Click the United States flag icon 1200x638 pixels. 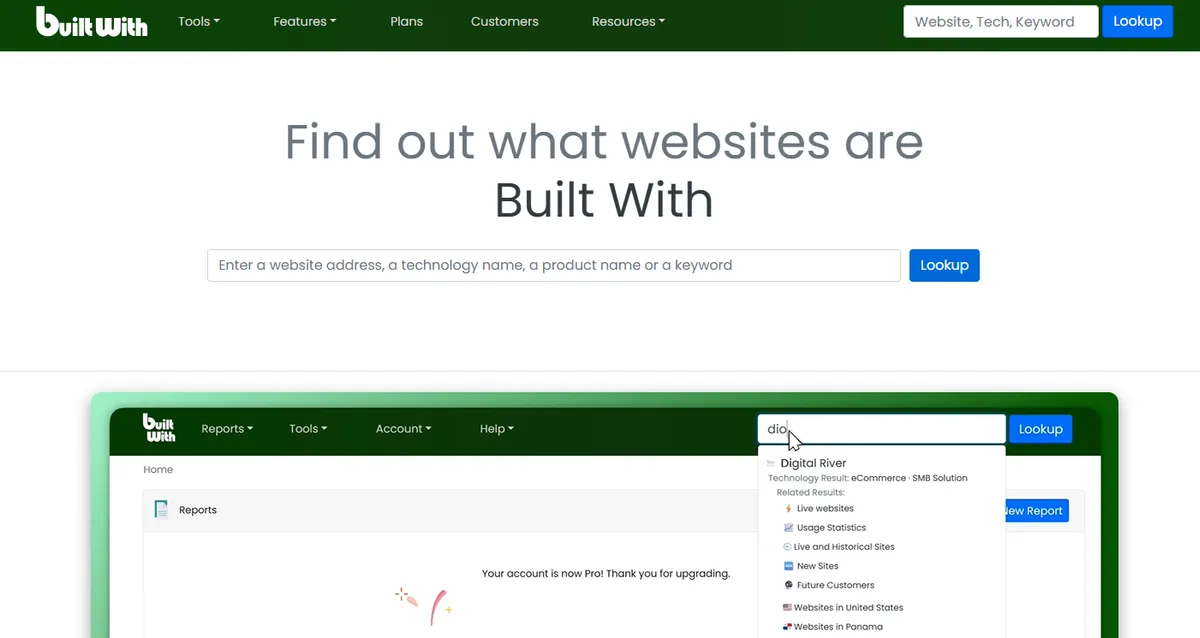pyautogui.click(x=787, y=608)
